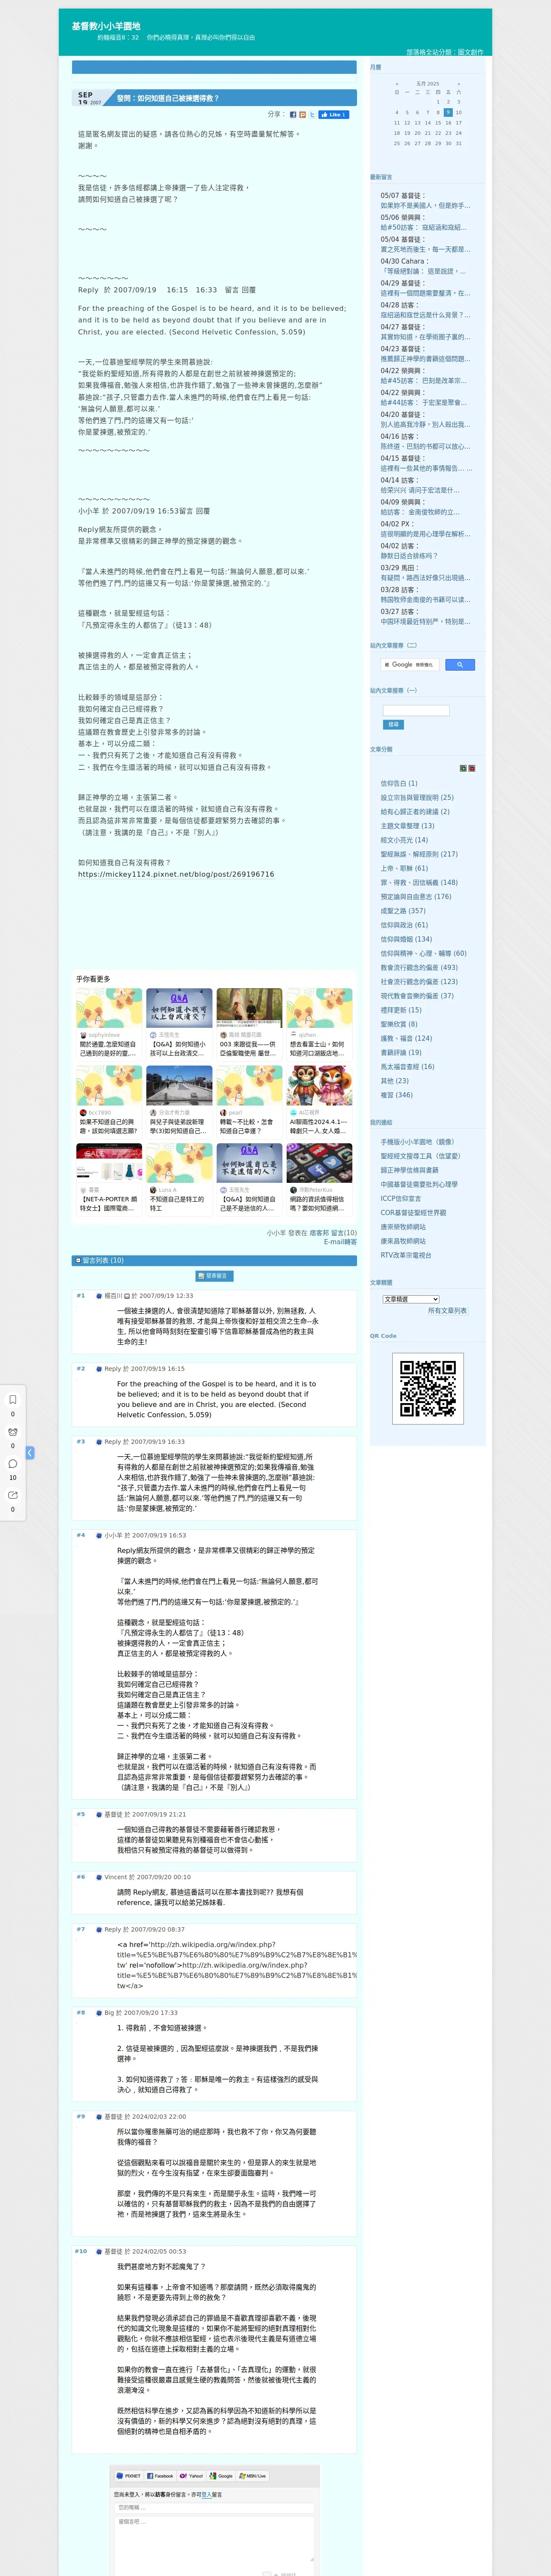
Task: Log in with the Yahoo! button
Action: [x=191, y=2476]
